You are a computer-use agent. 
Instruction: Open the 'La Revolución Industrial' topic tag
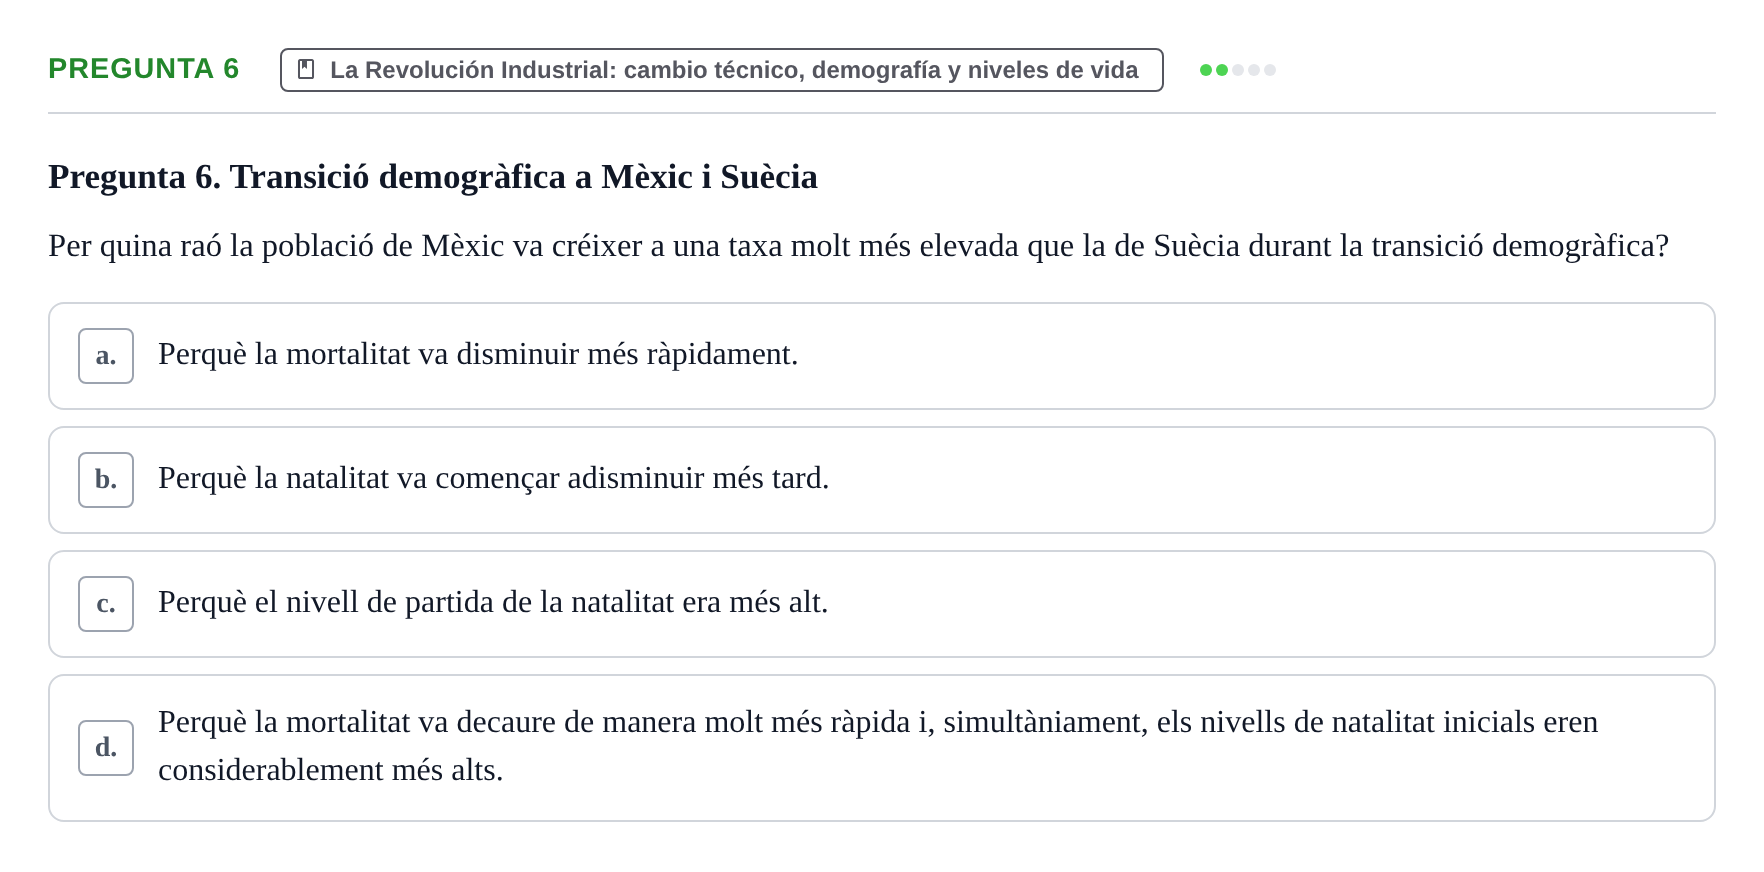click(721, 70)
